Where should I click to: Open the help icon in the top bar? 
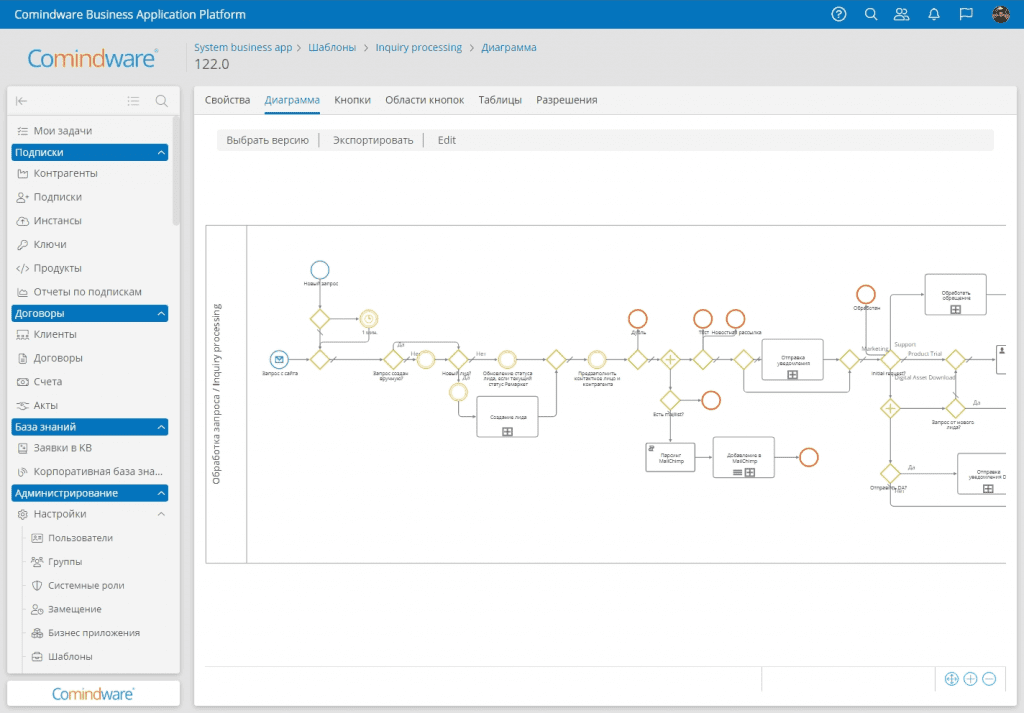pos(838,14)
